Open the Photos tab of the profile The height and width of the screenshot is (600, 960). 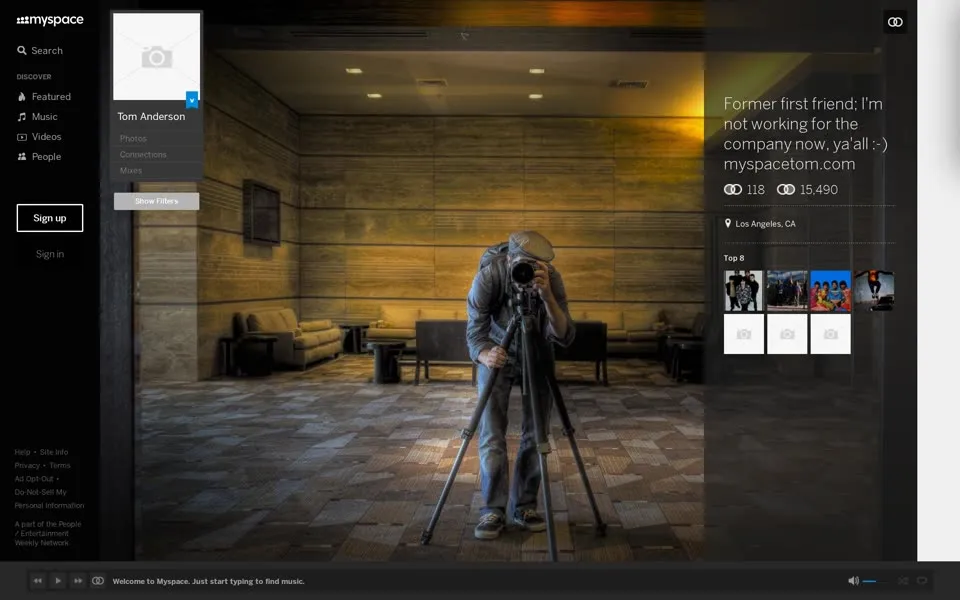[x=133, y=139]
